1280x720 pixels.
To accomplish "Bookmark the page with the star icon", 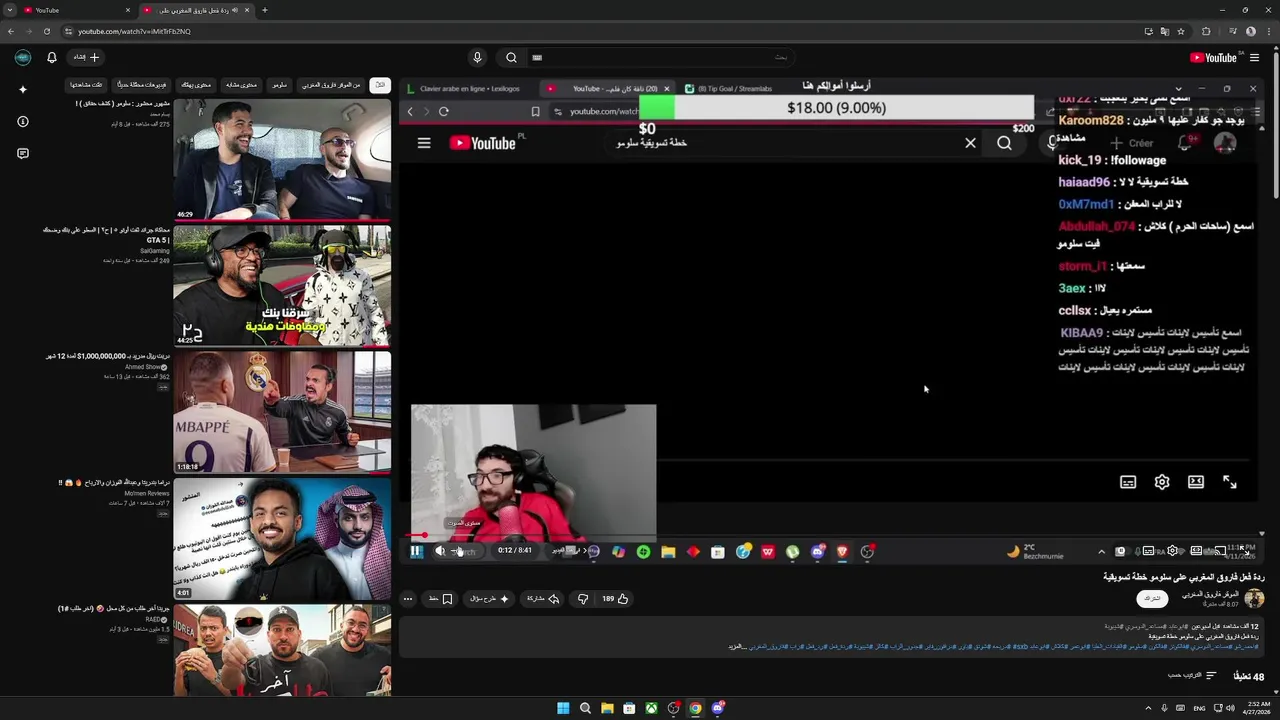I will (1181, 31).
